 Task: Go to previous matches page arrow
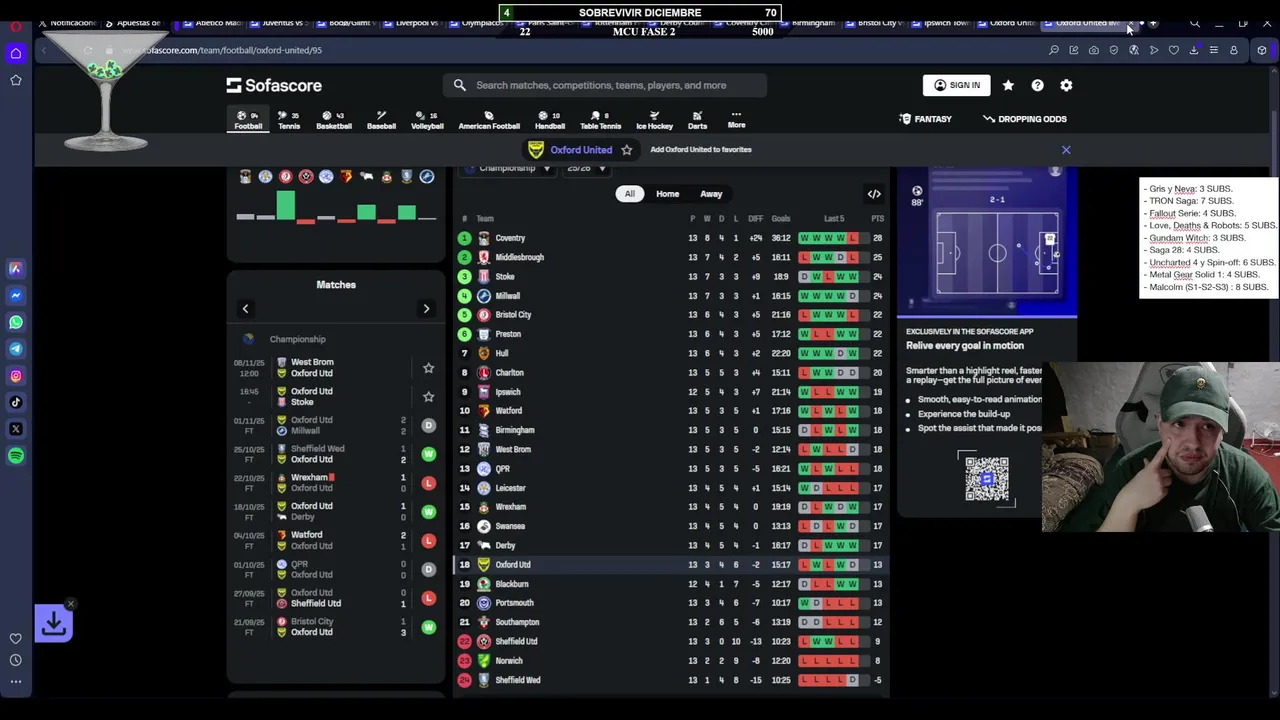245,309
